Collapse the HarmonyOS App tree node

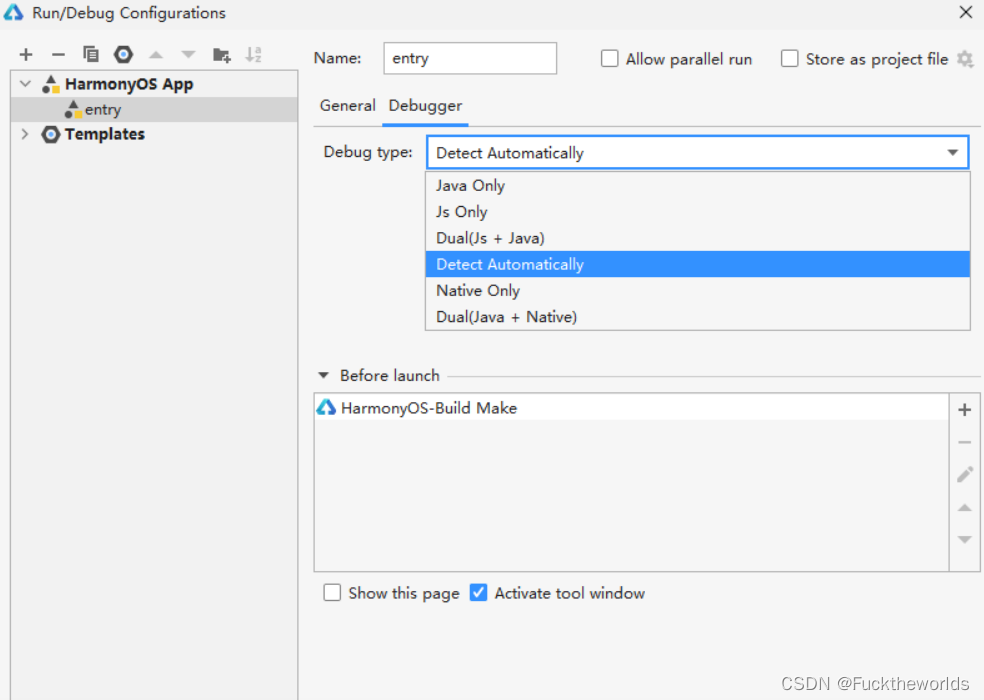(x=25, y=83)
